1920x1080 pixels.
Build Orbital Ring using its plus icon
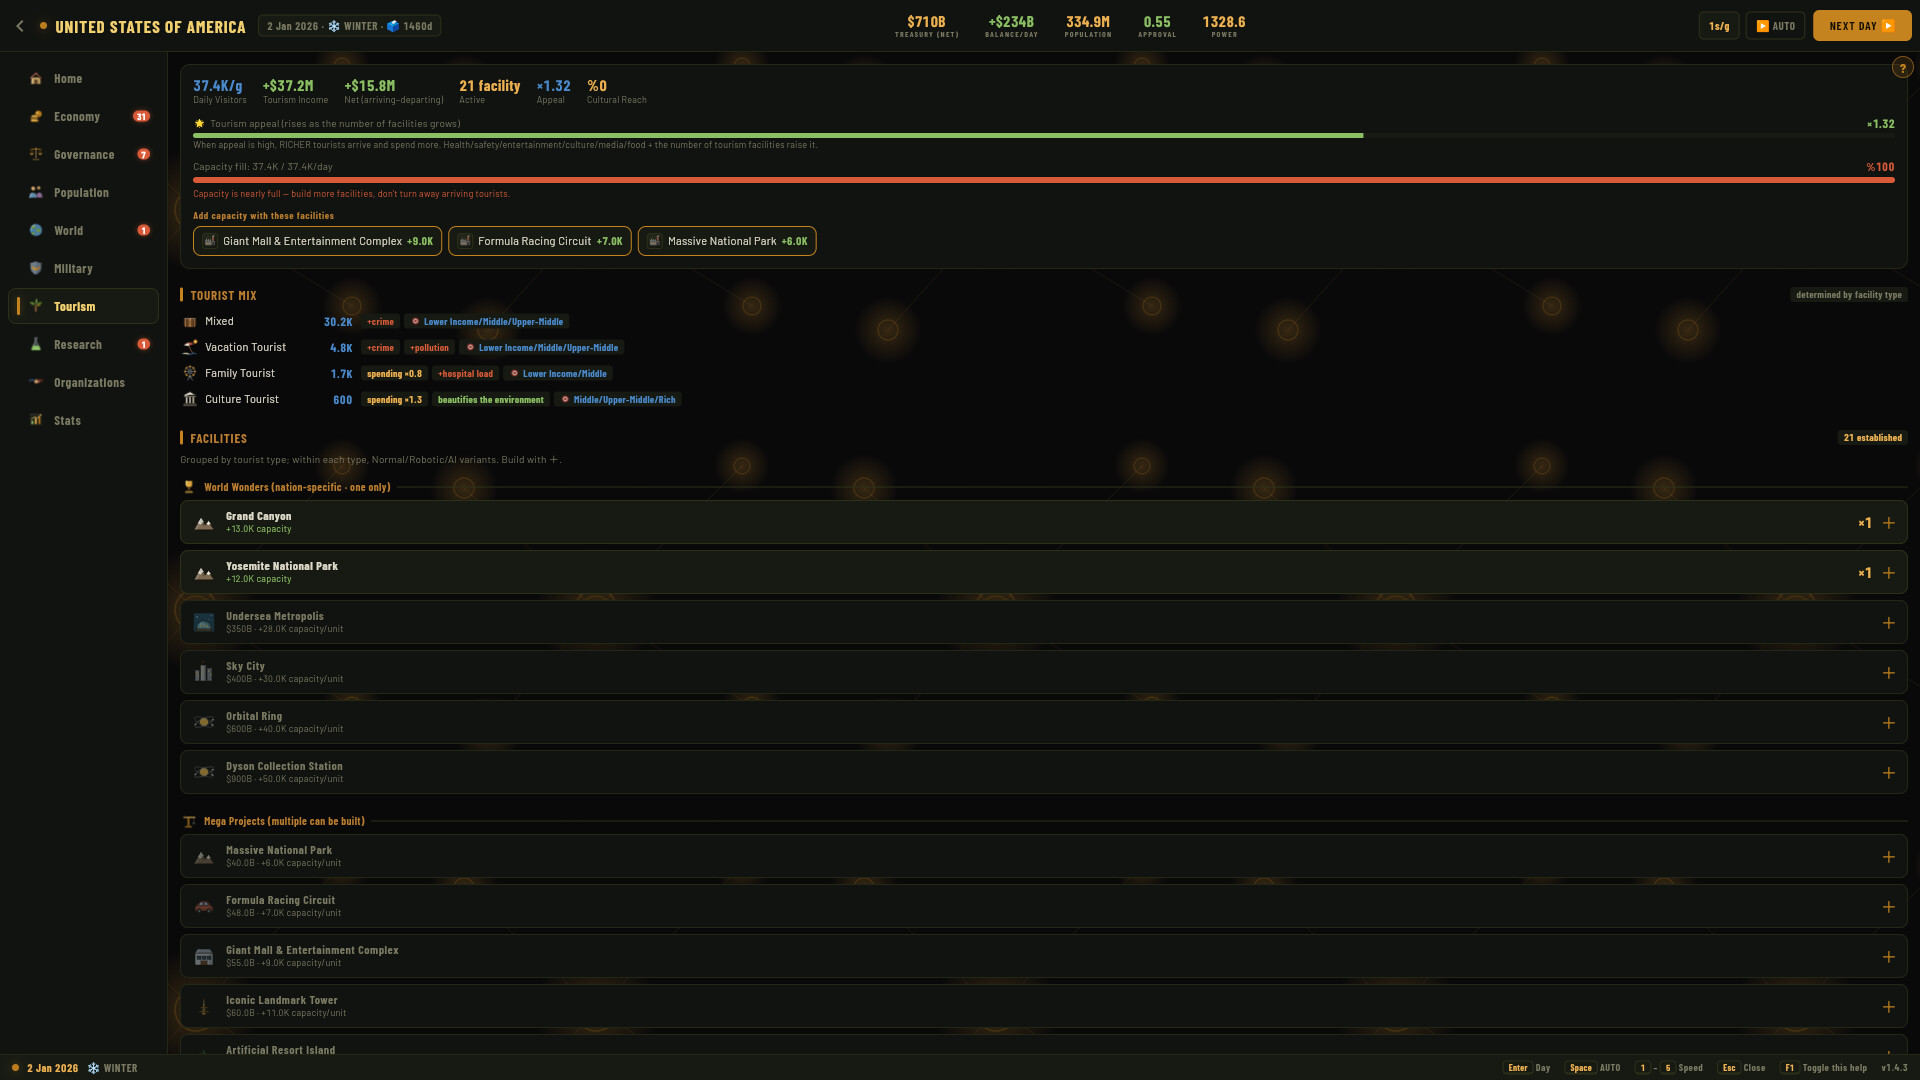[x=1889, y=723]
